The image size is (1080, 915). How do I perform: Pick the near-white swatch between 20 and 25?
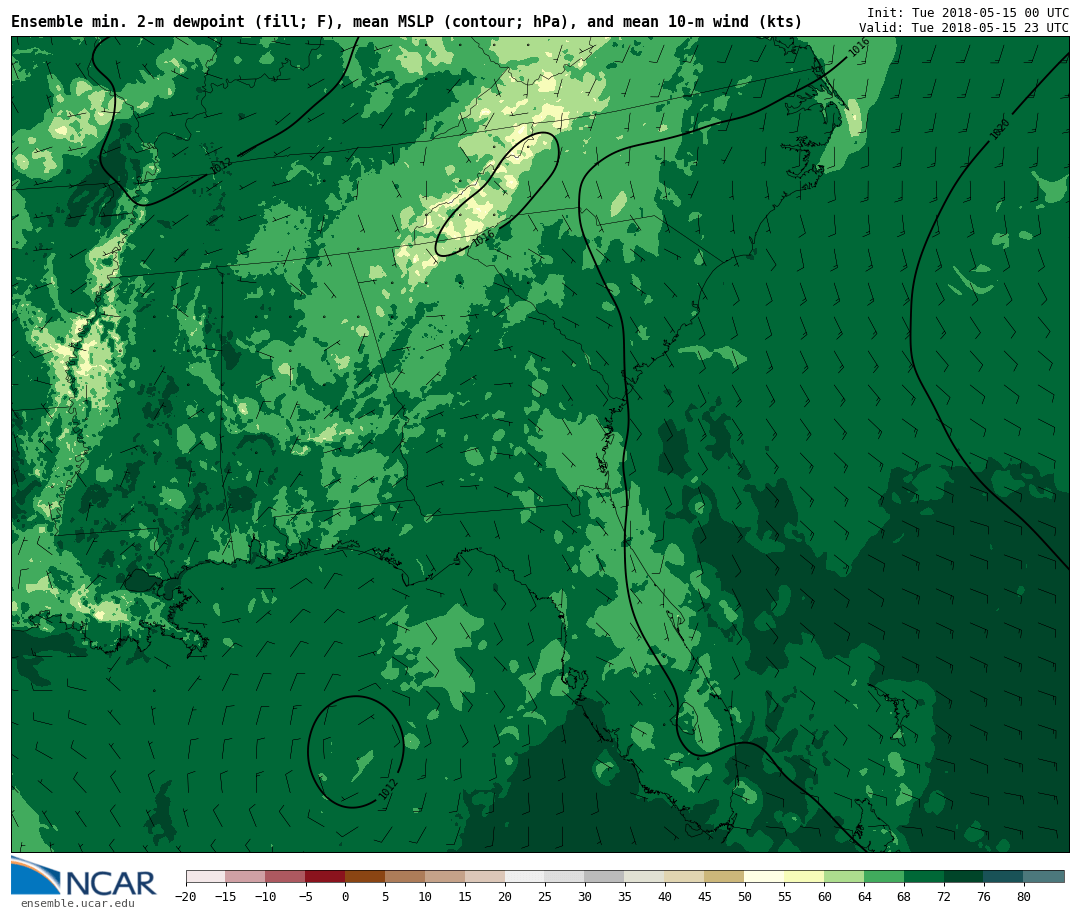pos(525,876)
